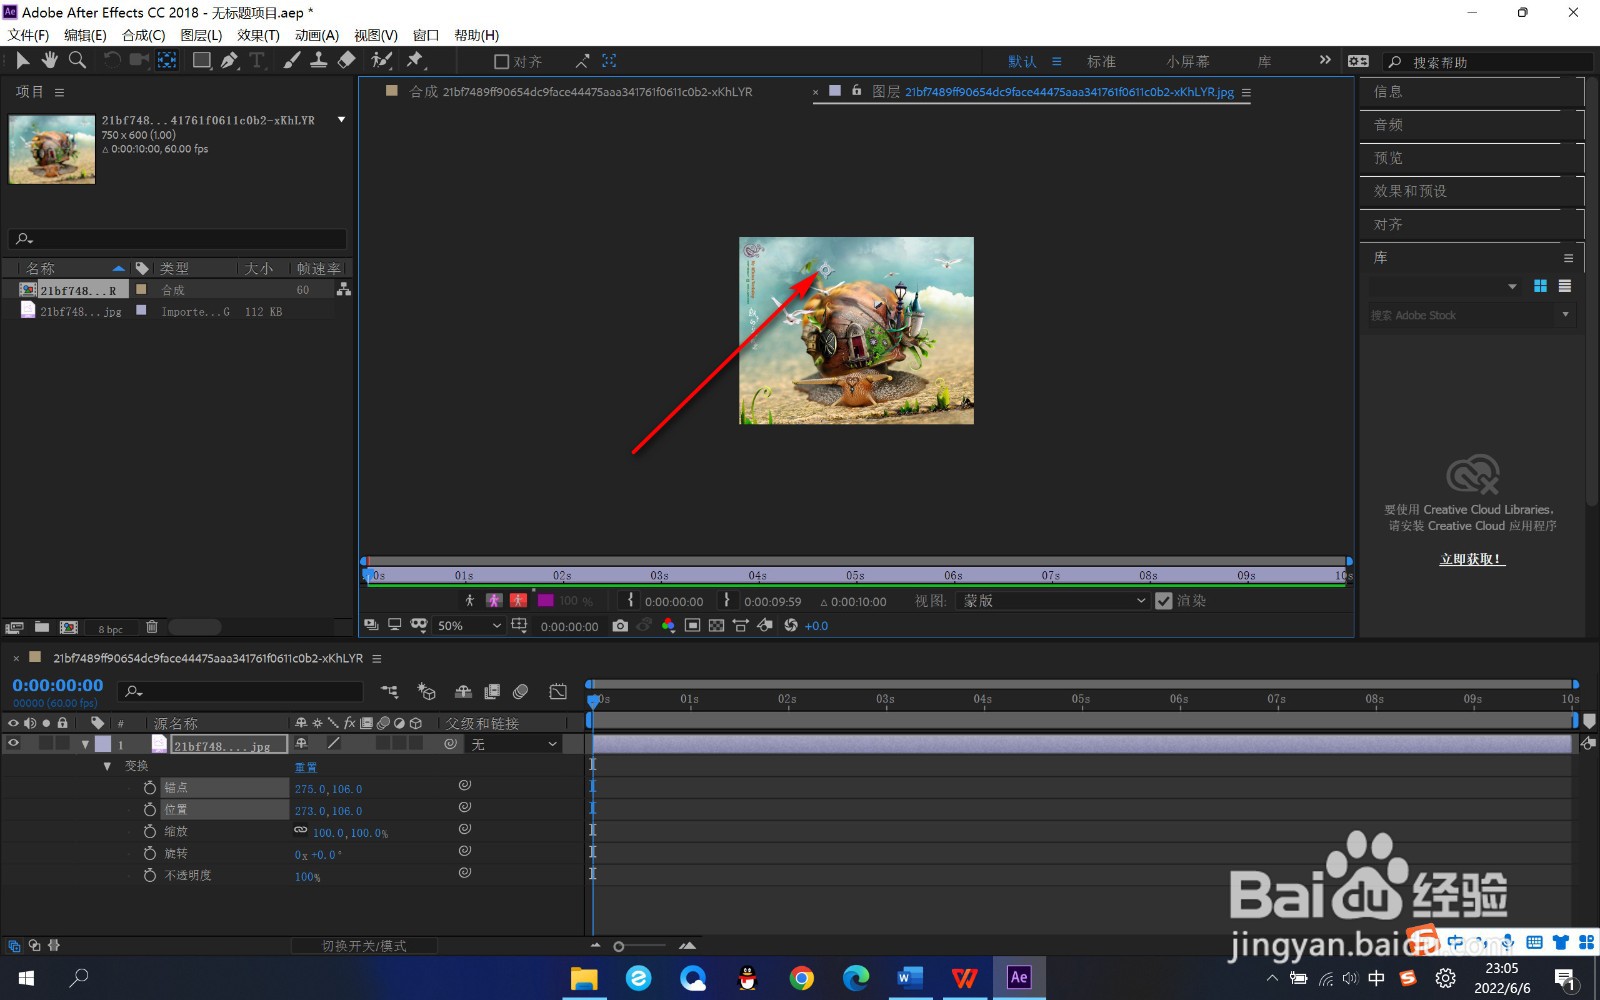The width and height of the screenshot is (1600, 1000).
Task: Select the Roto Brush tool
Action: (x=381, y=61)
